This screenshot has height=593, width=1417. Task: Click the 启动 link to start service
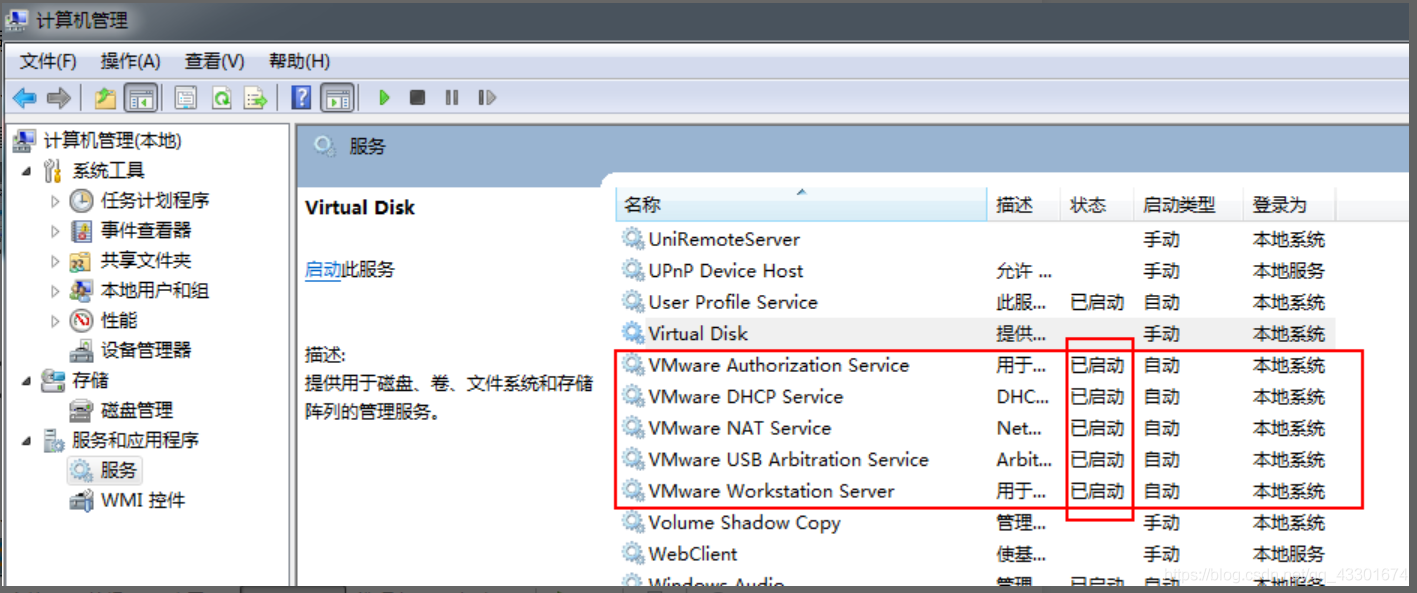pyautogui.click(x=323, y=269)
